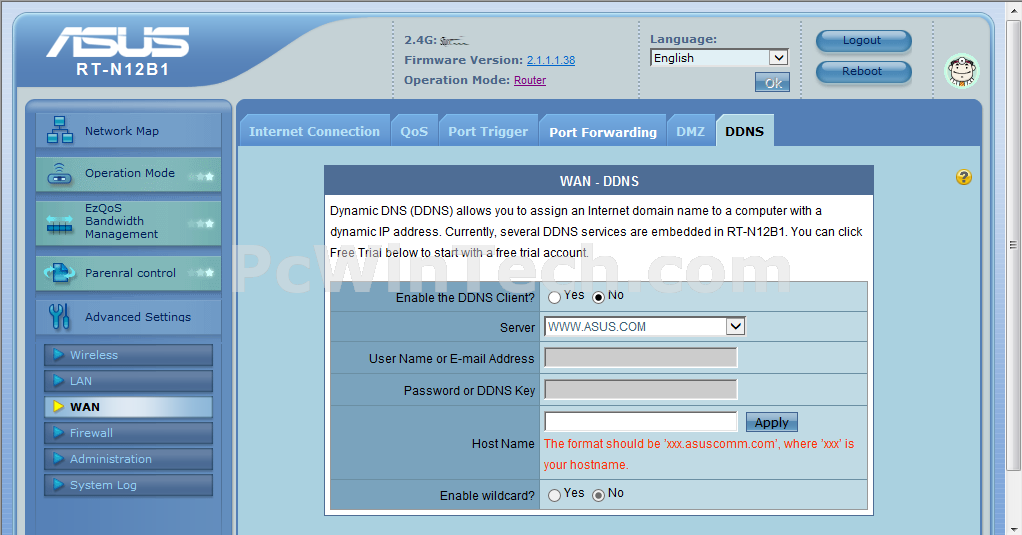Switch to the Port Forwarding tab

(603, 132)
